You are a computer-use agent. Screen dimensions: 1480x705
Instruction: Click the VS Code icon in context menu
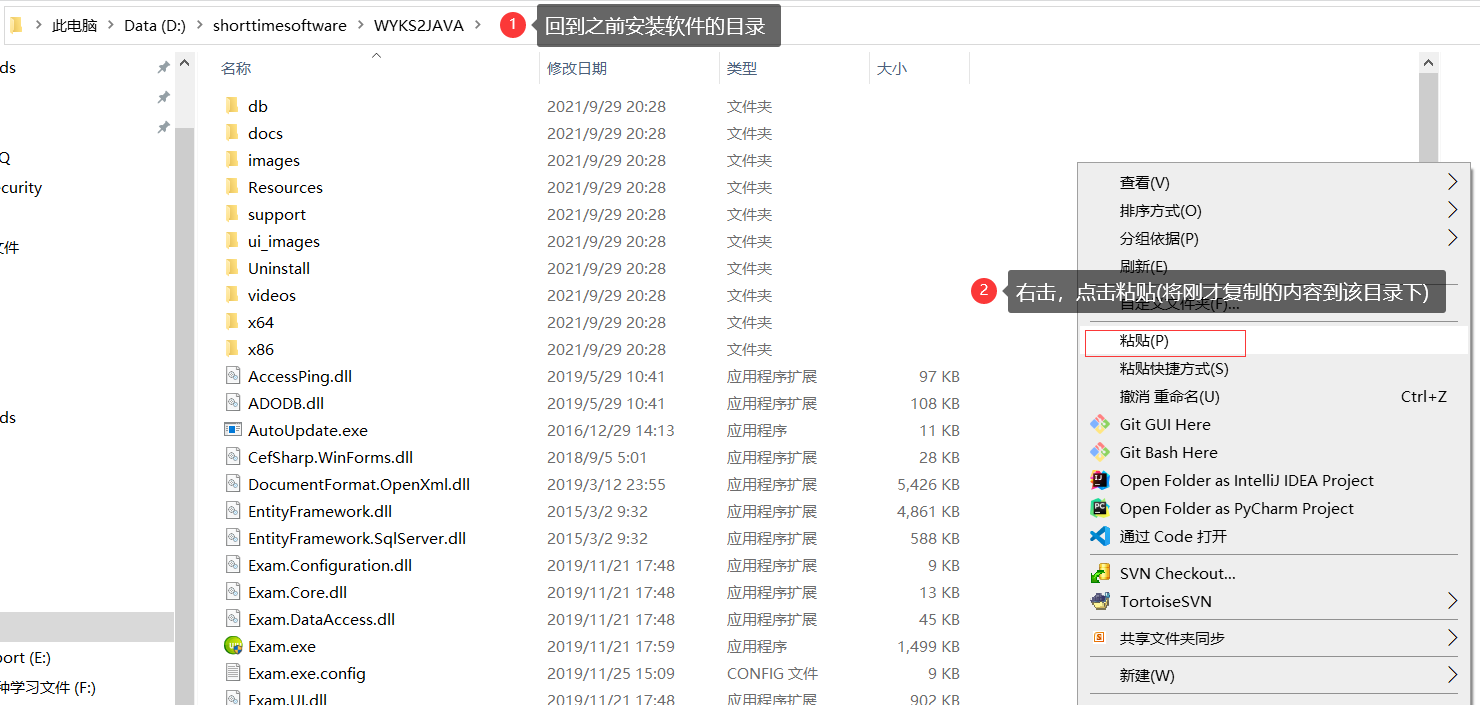coord(1100,536)
